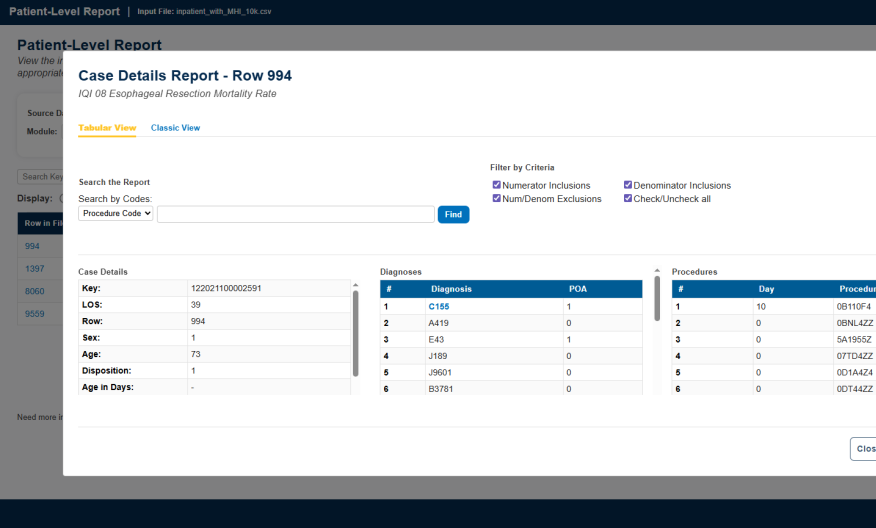Open the Procedure Code search dropdown

coord(116,214)
